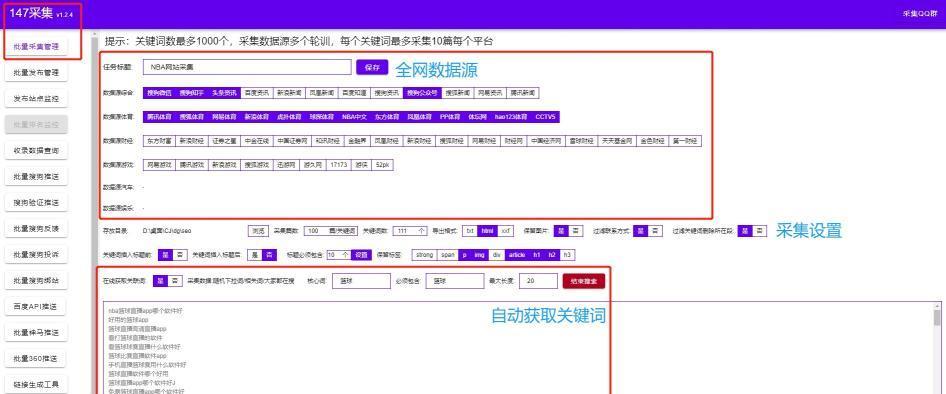Image resolution: width=946 pixels, height=394 pixels.
Task: Enable the 新浪新闻 data source
Action: point(289,93)
